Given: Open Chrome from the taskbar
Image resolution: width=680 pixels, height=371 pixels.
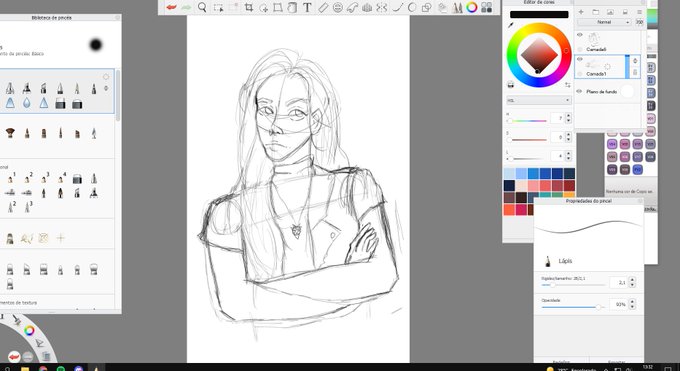Looking at the screenshot, I should click(43, 368).
